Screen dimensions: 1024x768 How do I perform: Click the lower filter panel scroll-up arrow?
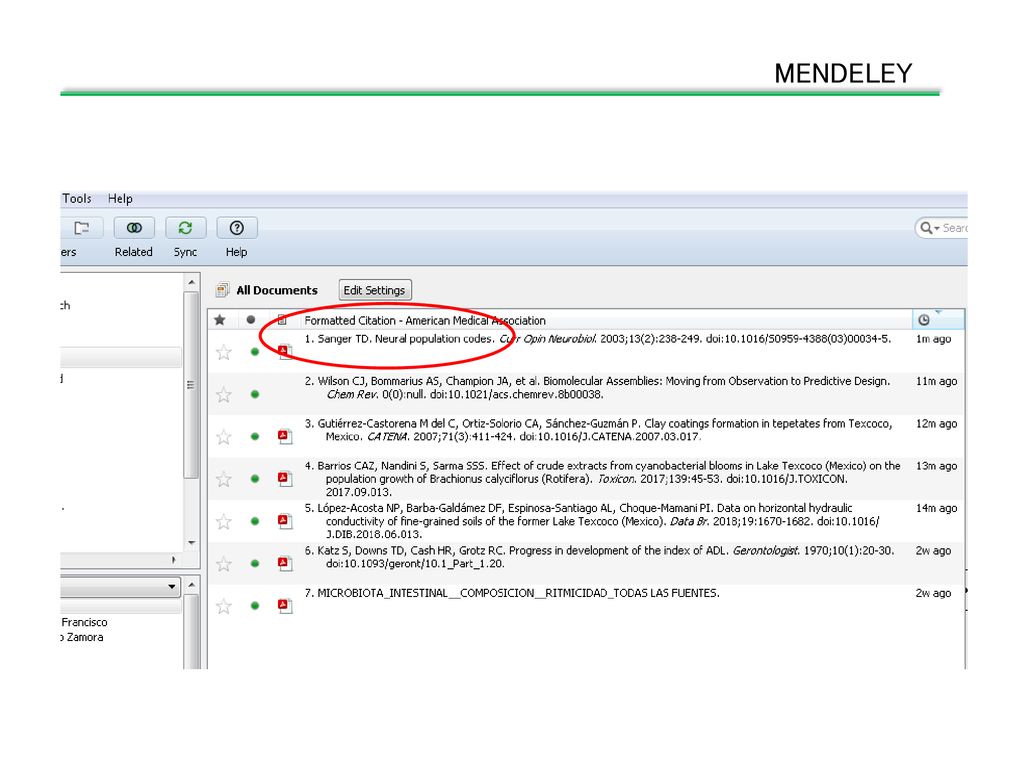click(x=191, y=584)
